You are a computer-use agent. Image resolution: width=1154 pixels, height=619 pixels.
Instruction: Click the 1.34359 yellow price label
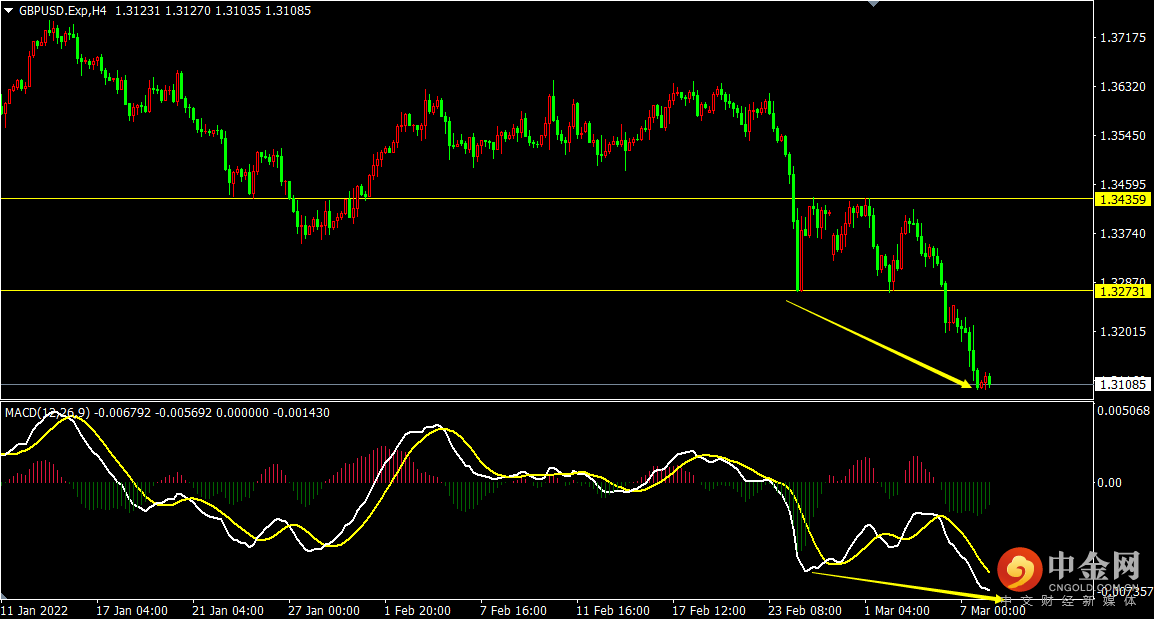1122,199
